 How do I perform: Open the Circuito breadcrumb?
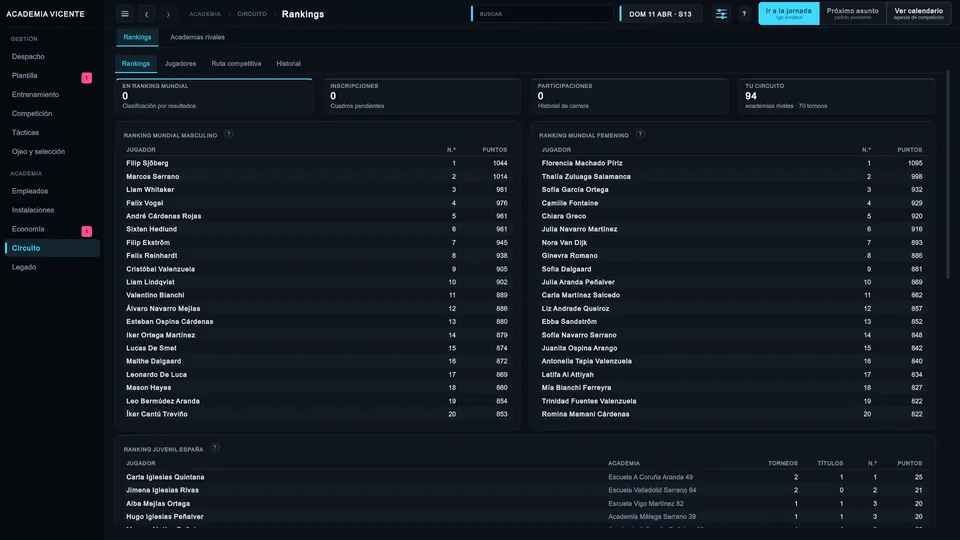[252, 14]
